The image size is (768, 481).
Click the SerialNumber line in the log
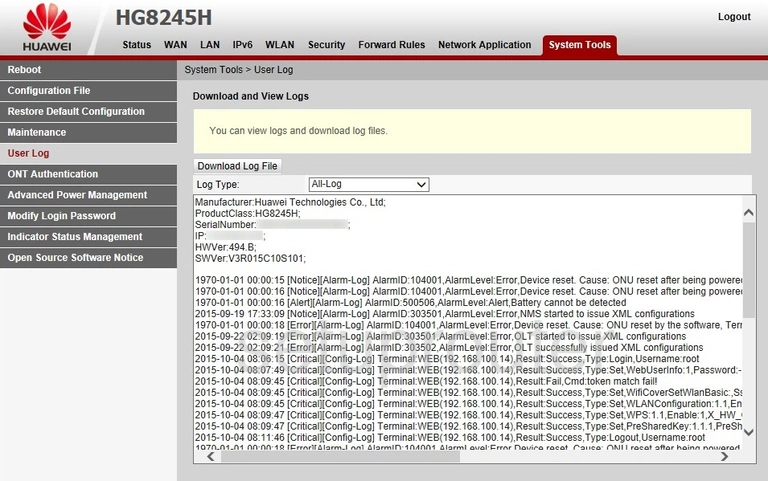(272, 225)
